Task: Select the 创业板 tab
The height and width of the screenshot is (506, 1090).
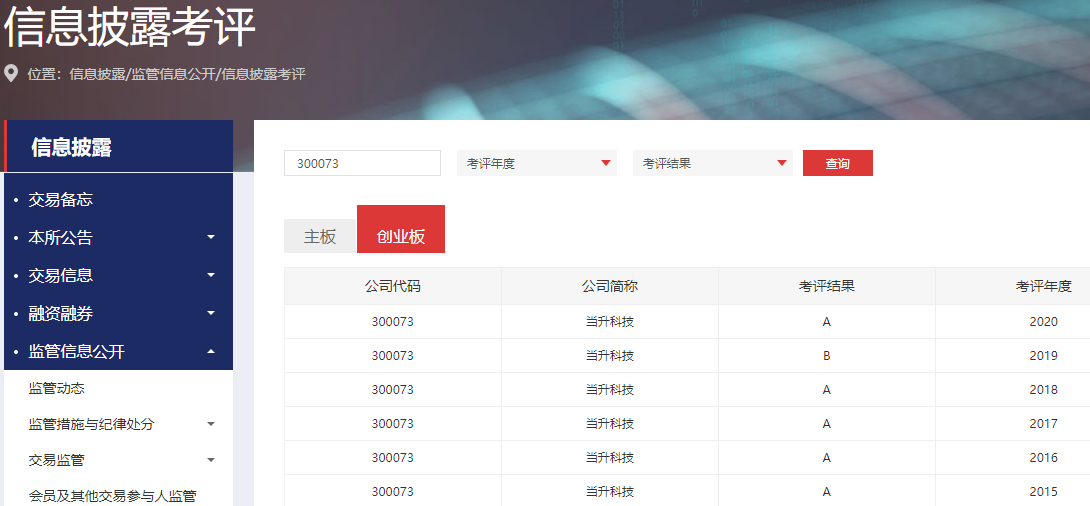Action: (x=400, y=236)
